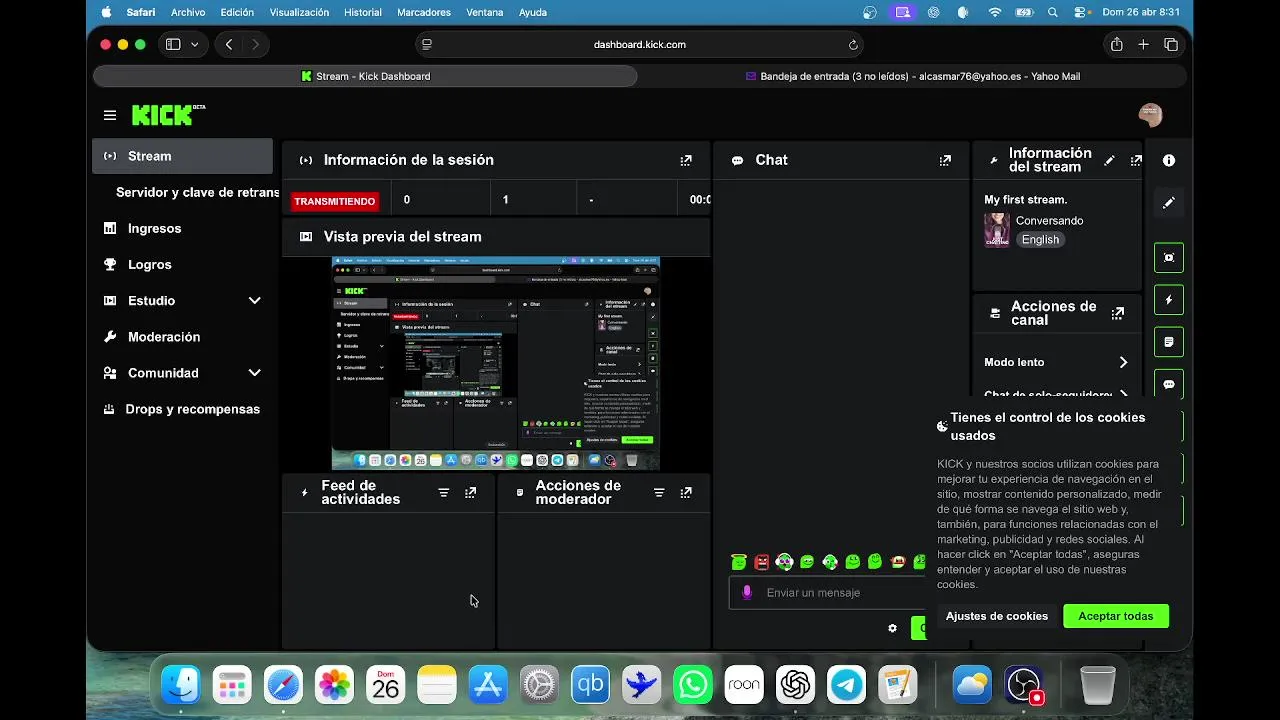
Task: Pop out the Información de la sesión panel
Action: (686, 160)
